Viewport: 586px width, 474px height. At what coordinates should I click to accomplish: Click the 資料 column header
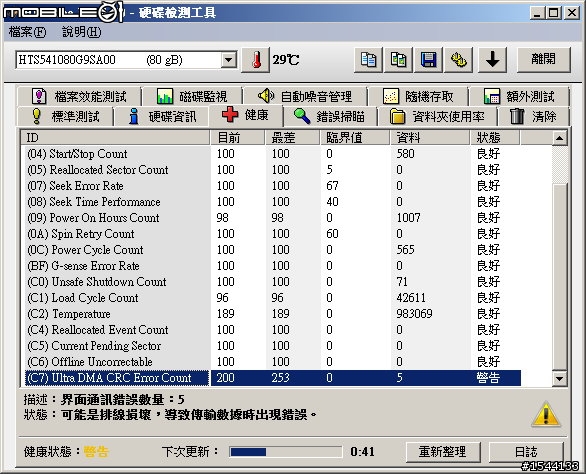430,138
